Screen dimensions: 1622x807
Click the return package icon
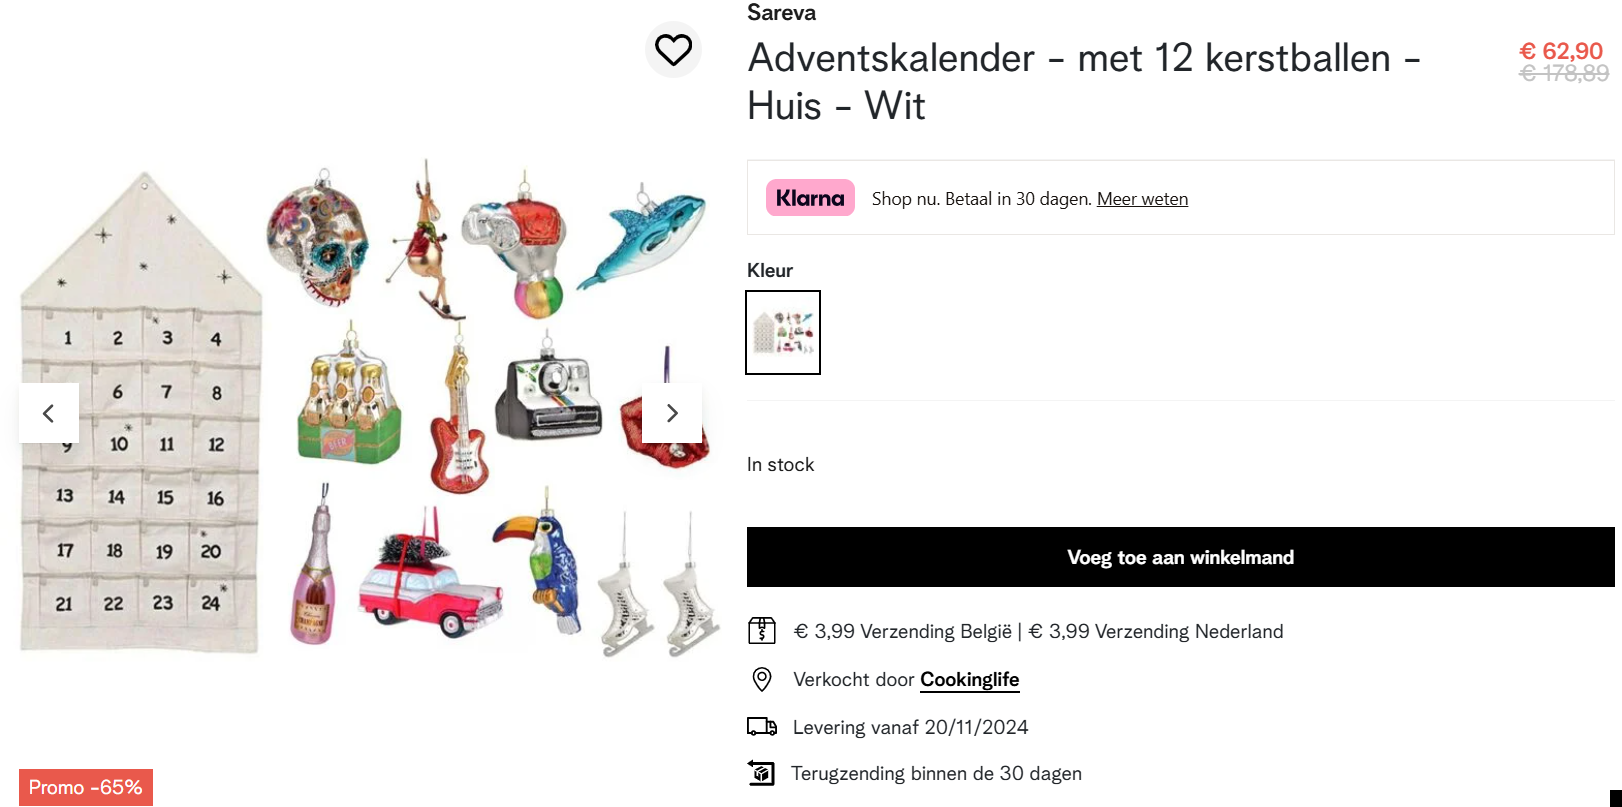[x=762, y=773]
